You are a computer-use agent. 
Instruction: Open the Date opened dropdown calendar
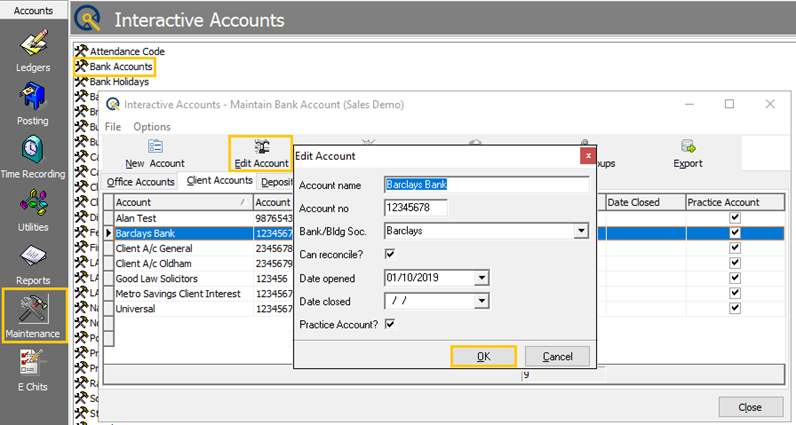click(x=481, y=278)
